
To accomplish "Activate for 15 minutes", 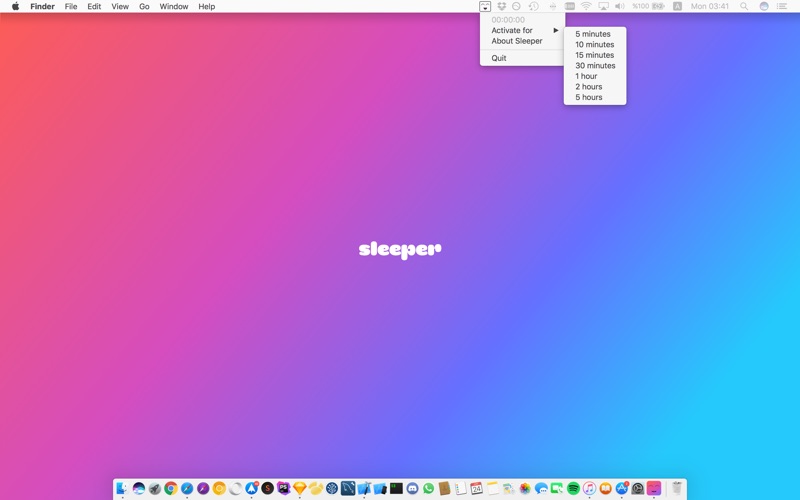I will tap(595, 55).
